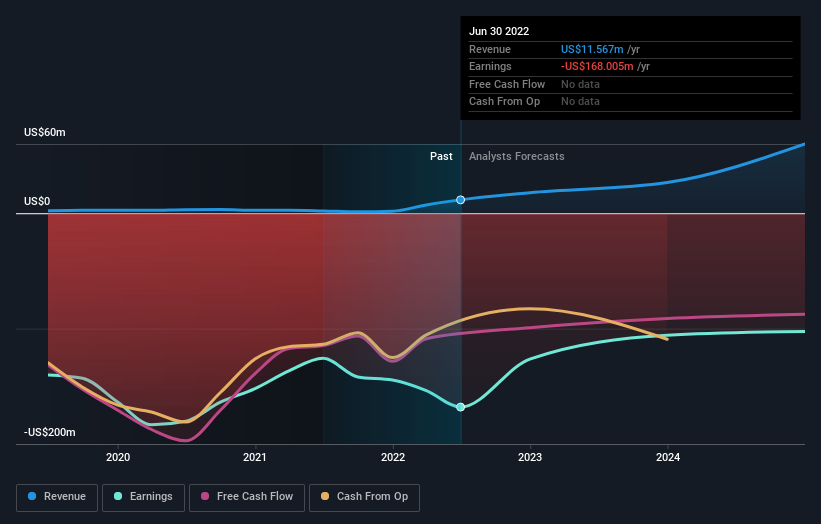821x524 pixels.
Task: Click the US$0 y-axis label
Action: pyautogui.click(x=37, y=202)
